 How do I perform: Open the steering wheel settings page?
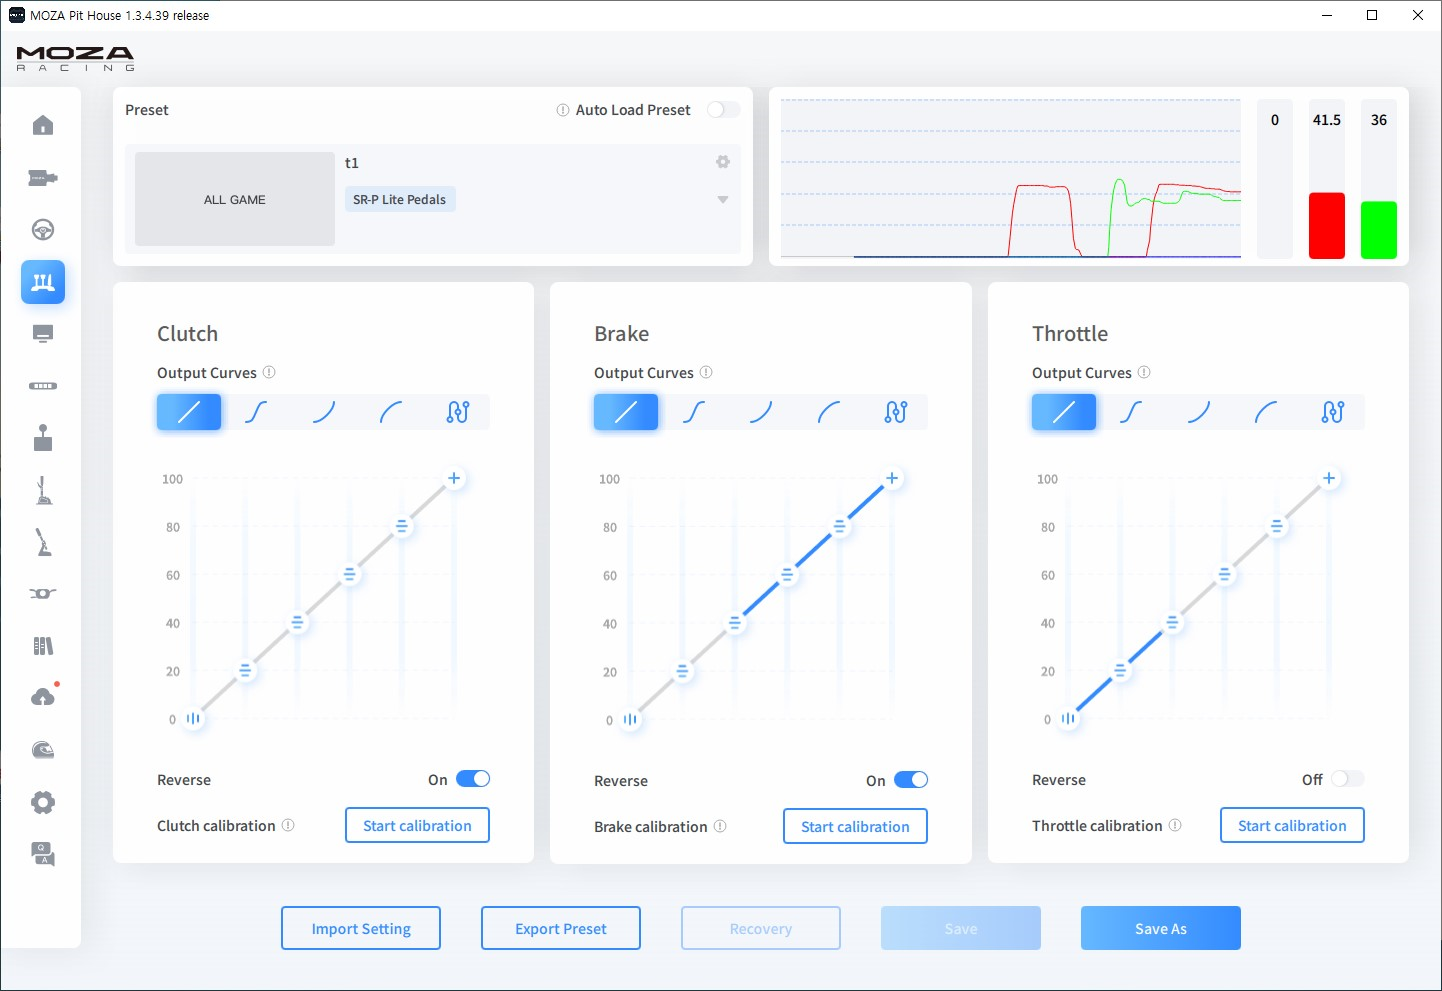point(43,230)
